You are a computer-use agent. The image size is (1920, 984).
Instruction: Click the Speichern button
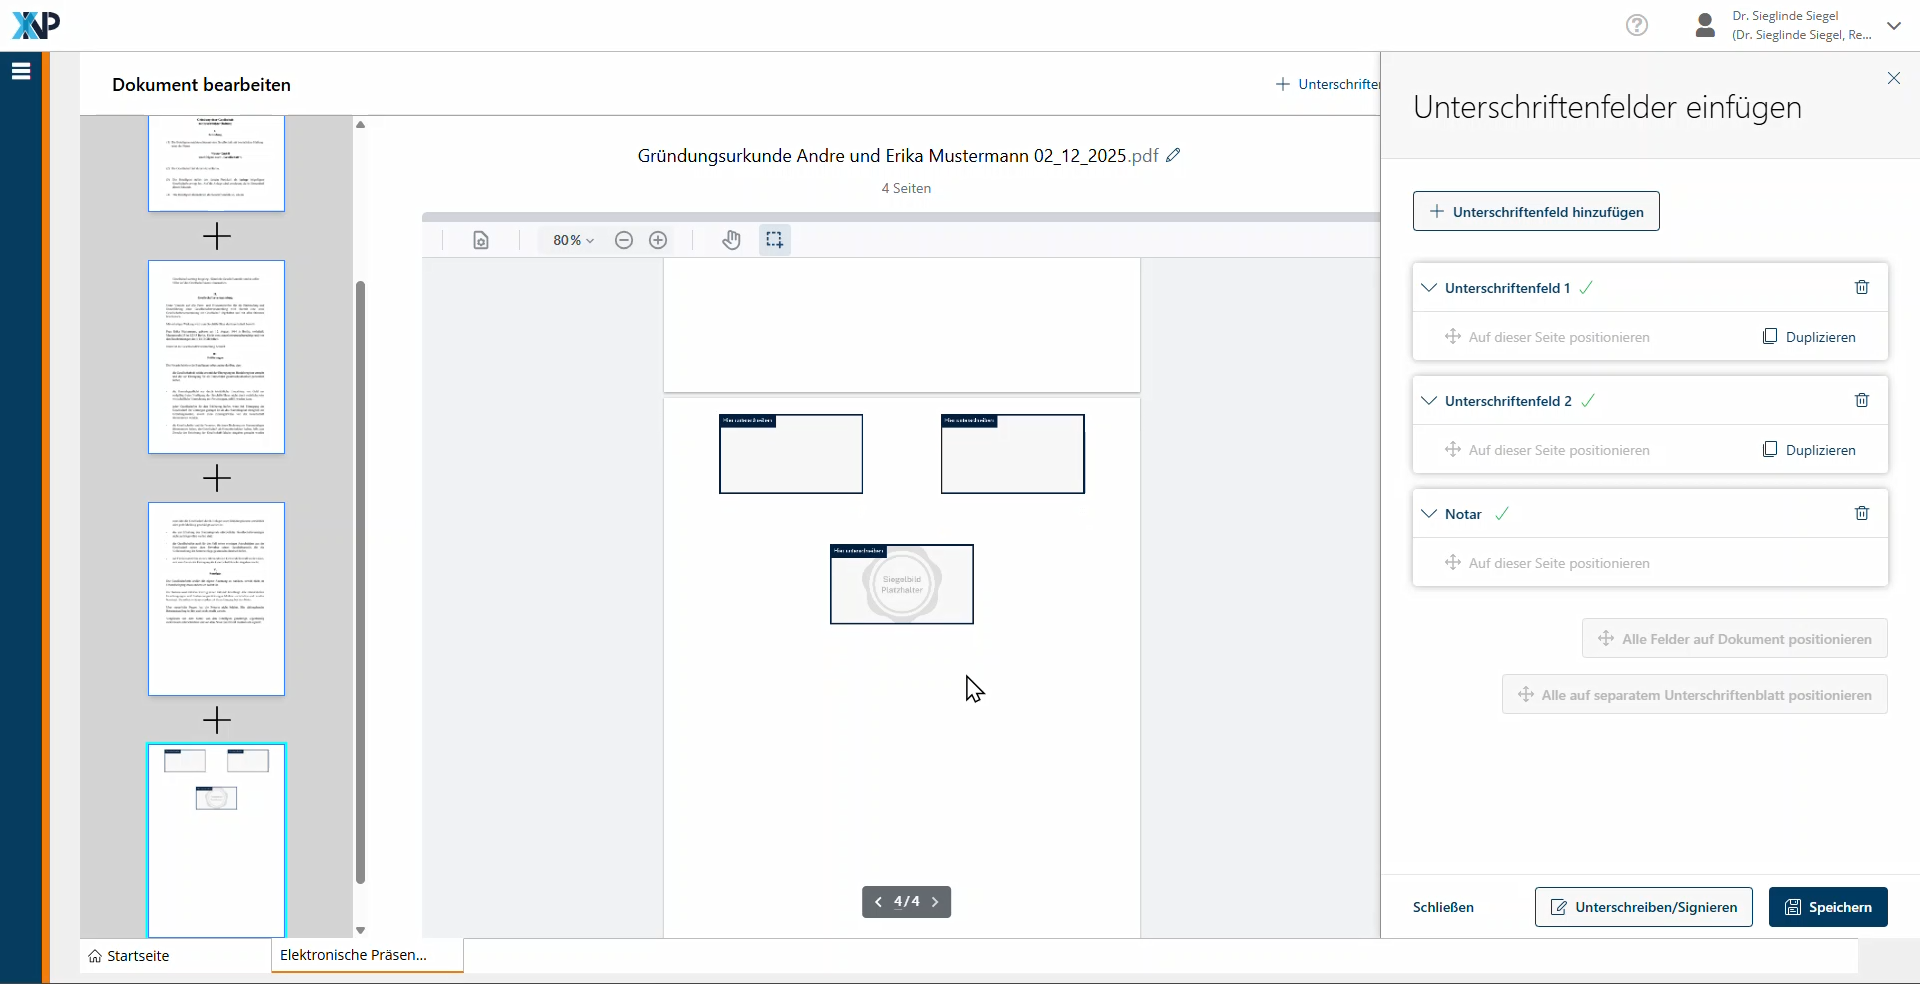(1827, 907)
